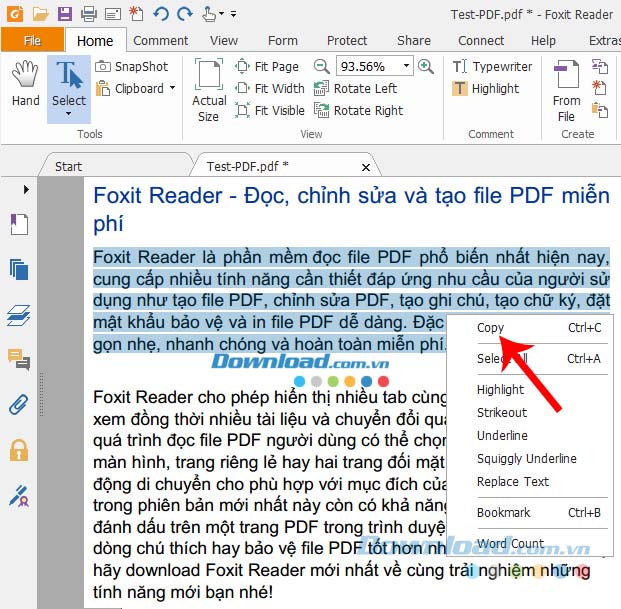This screenshot has height=609, width=621.
Task: Save the document with the floppy icon
Action: point(65,14)
